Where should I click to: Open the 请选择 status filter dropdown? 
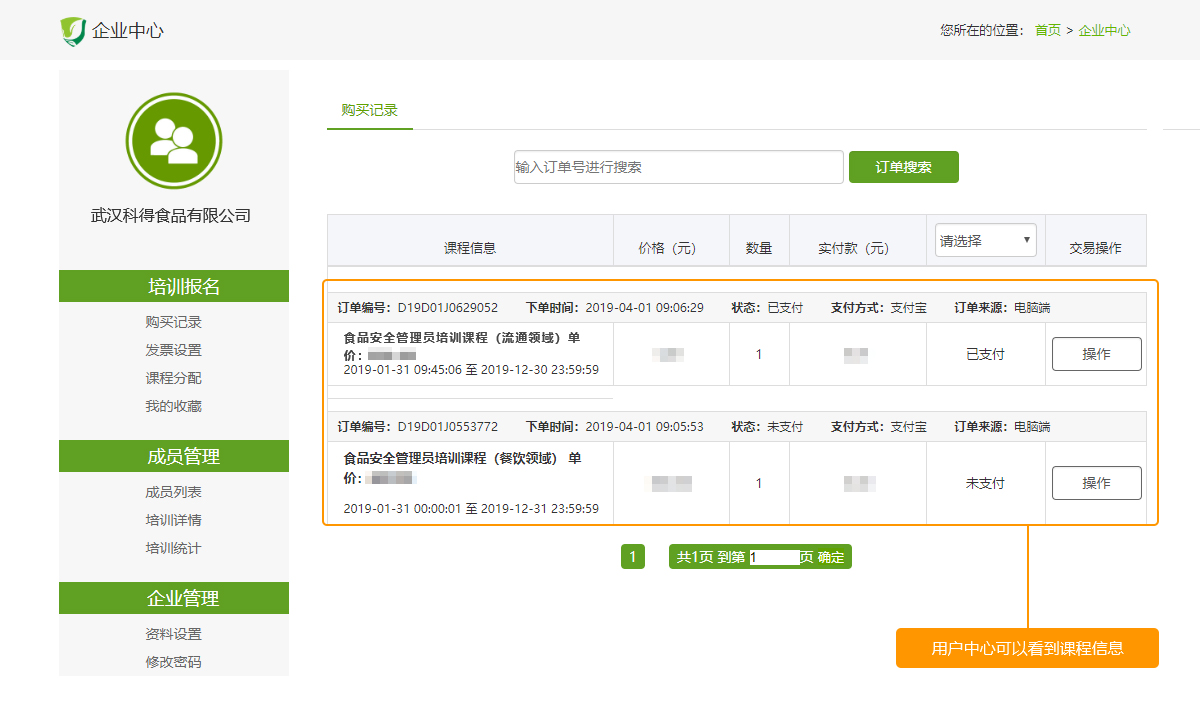986,240
